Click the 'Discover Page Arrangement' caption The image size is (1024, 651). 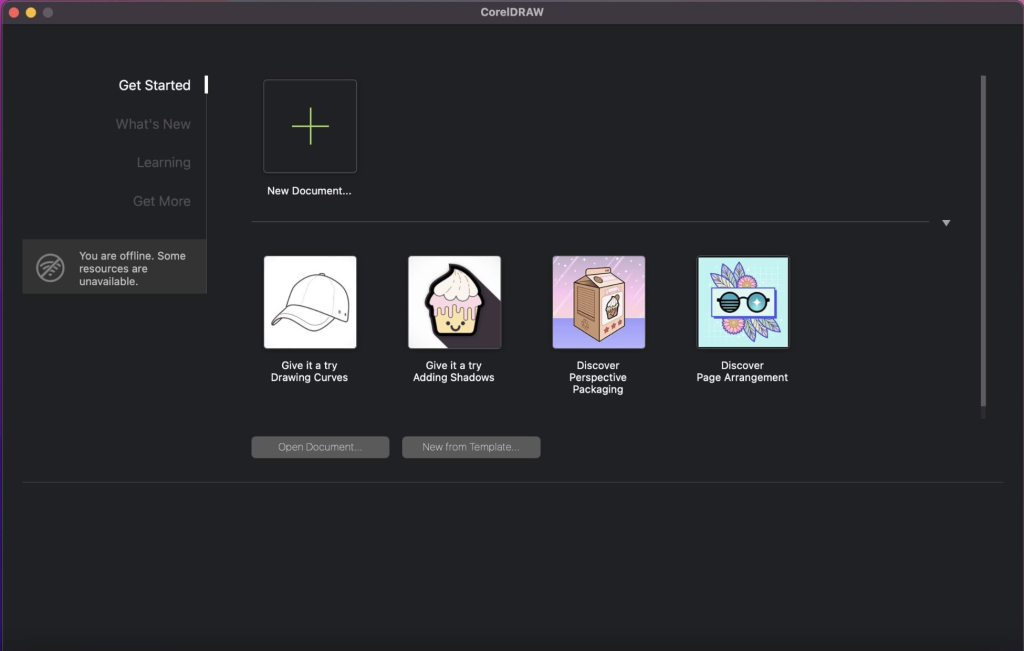coord(742,372)
